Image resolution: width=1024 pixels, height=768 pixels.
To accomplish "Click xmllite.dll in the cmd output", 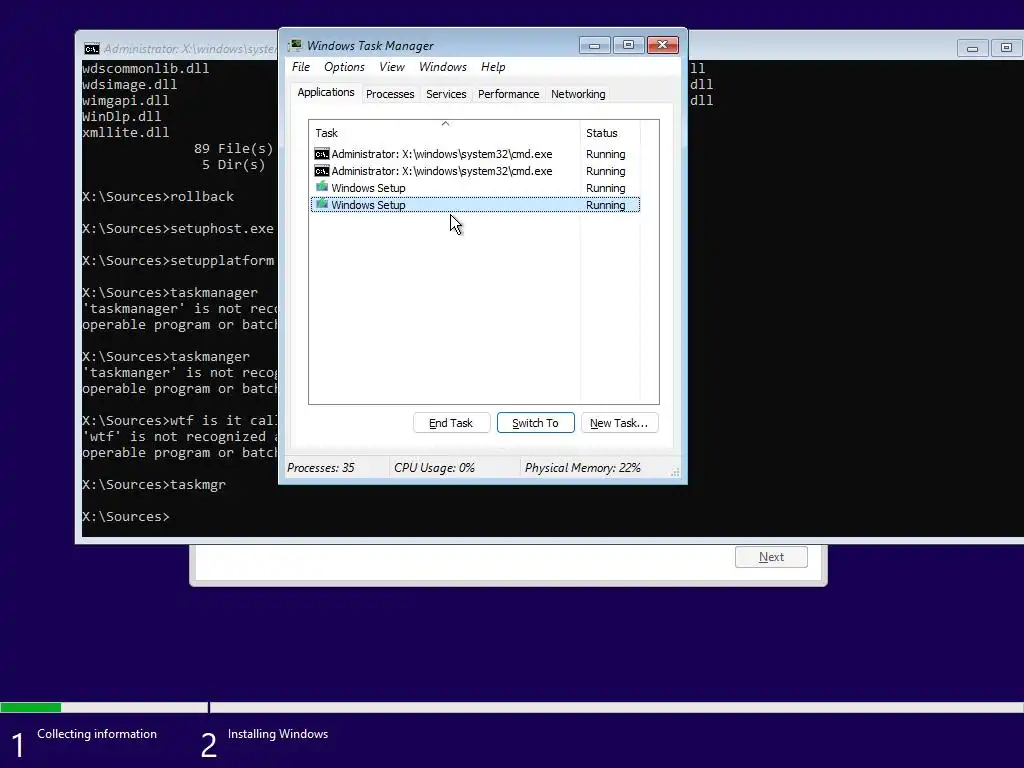I will [x=125, y=133].
